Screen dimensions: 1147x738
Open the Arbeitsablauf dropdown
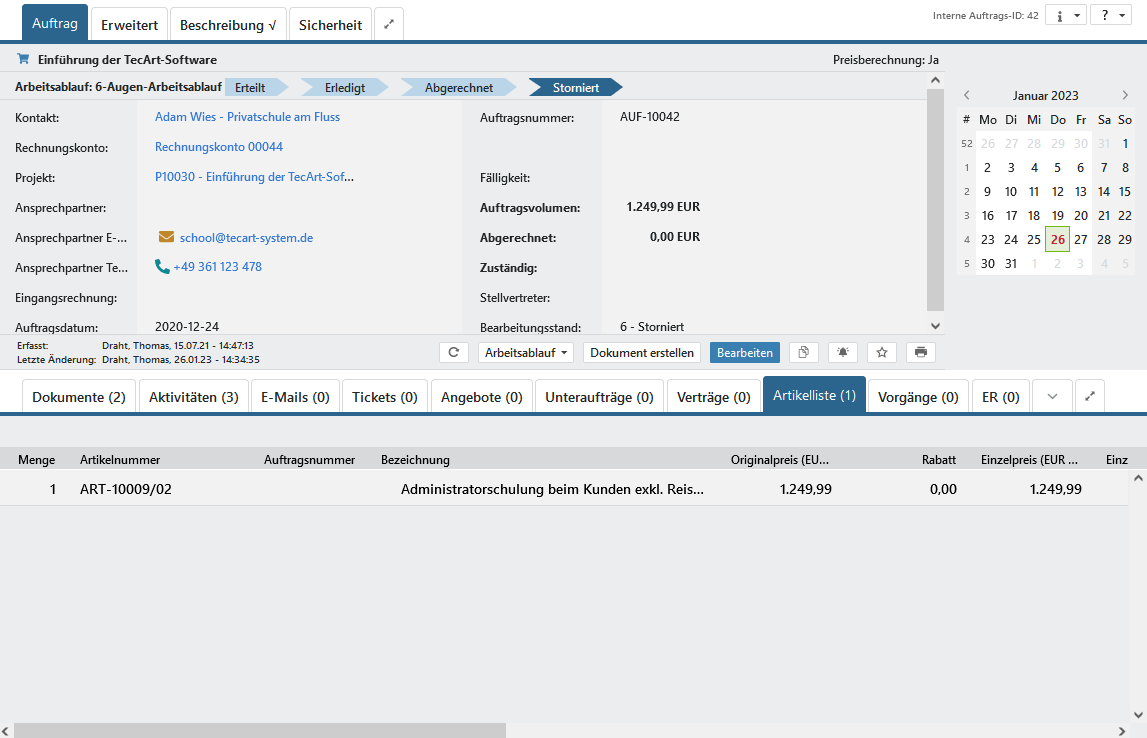525,353
